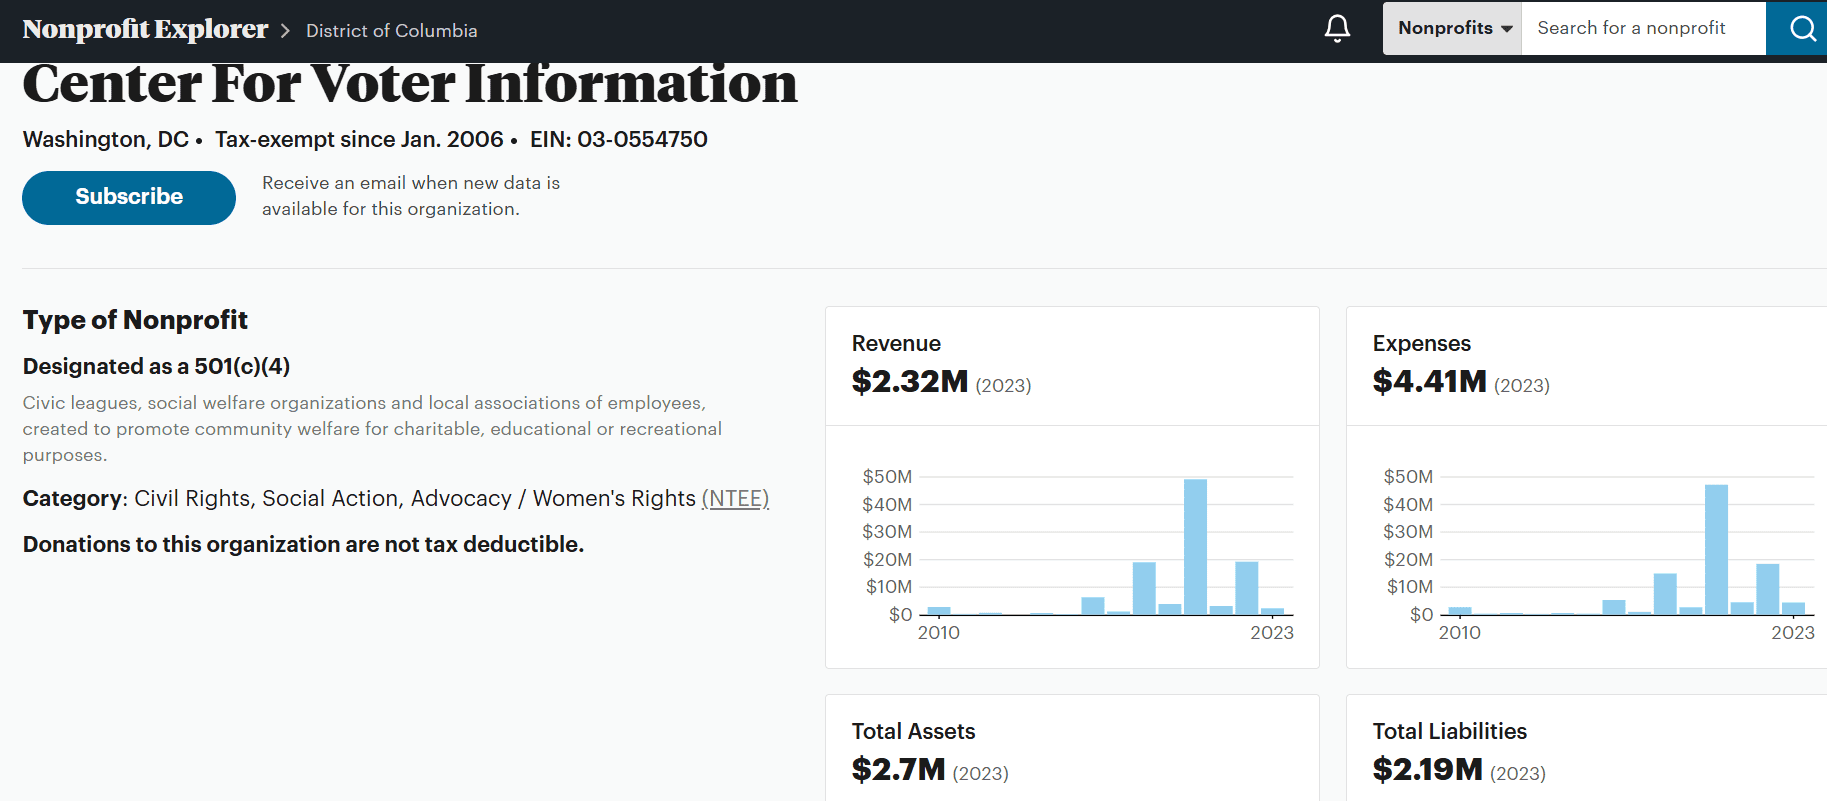Type in the Search for a nonprofit field
The image size is (1827, 801).
coord(1642,28)
